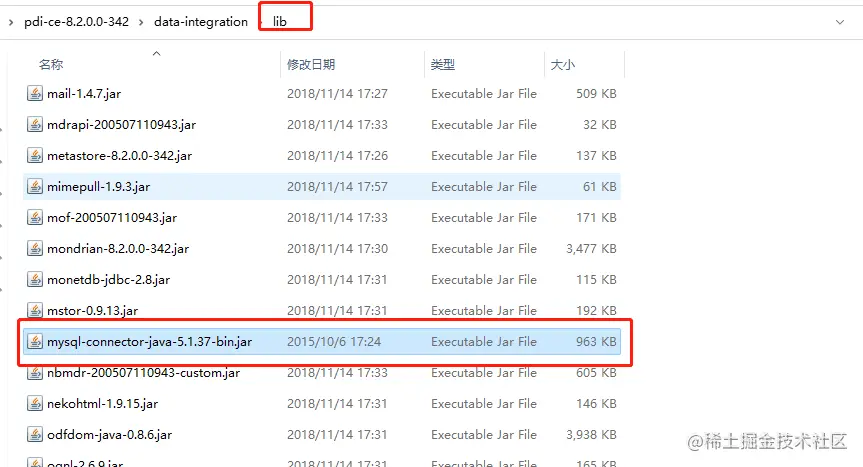The height and width of the screenshot is (467, 863).
Task: Sort files by the 名称 column header
Action: pos(51,64)
